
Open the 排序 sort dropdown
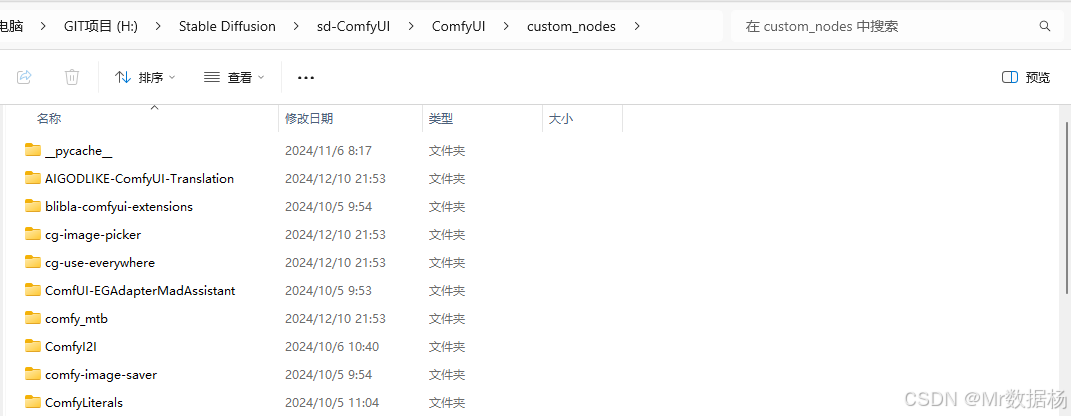coord(145,77)
